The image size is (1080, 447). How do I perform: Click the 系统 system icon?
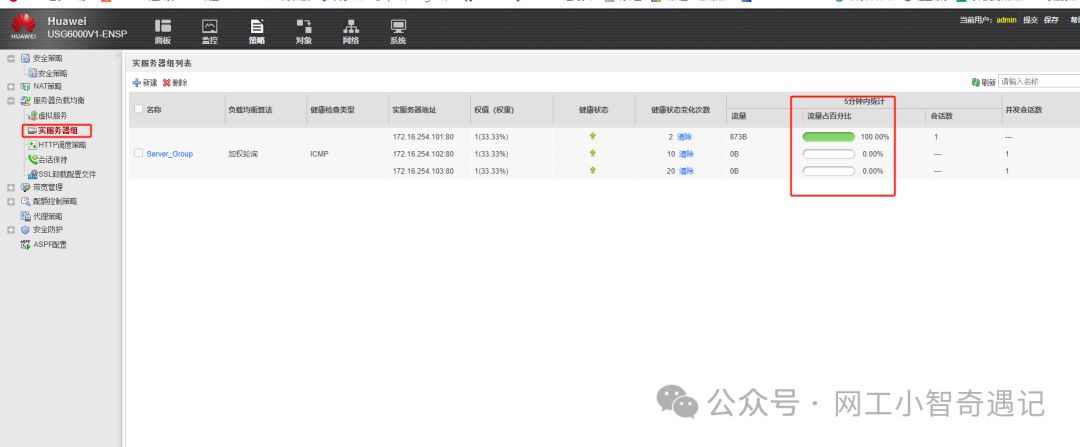click(x=398, y=26)
